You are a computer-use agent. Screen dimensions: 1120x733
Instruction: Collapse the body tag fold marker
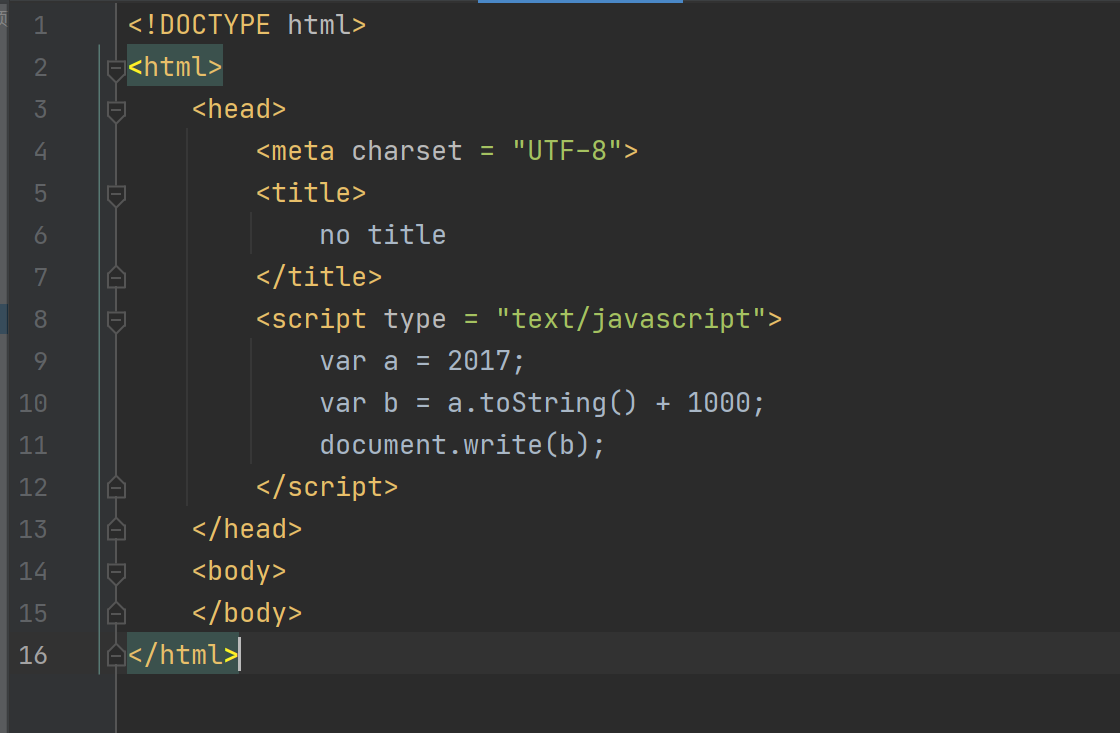pos(116,573)
